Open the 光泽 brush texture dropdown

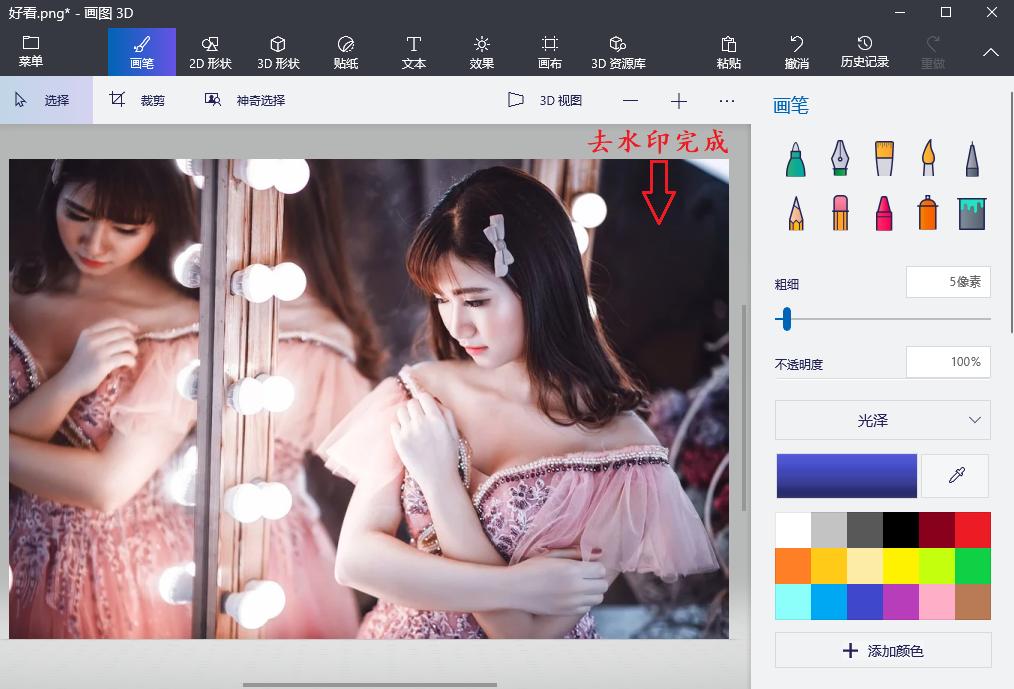[882, 420]
